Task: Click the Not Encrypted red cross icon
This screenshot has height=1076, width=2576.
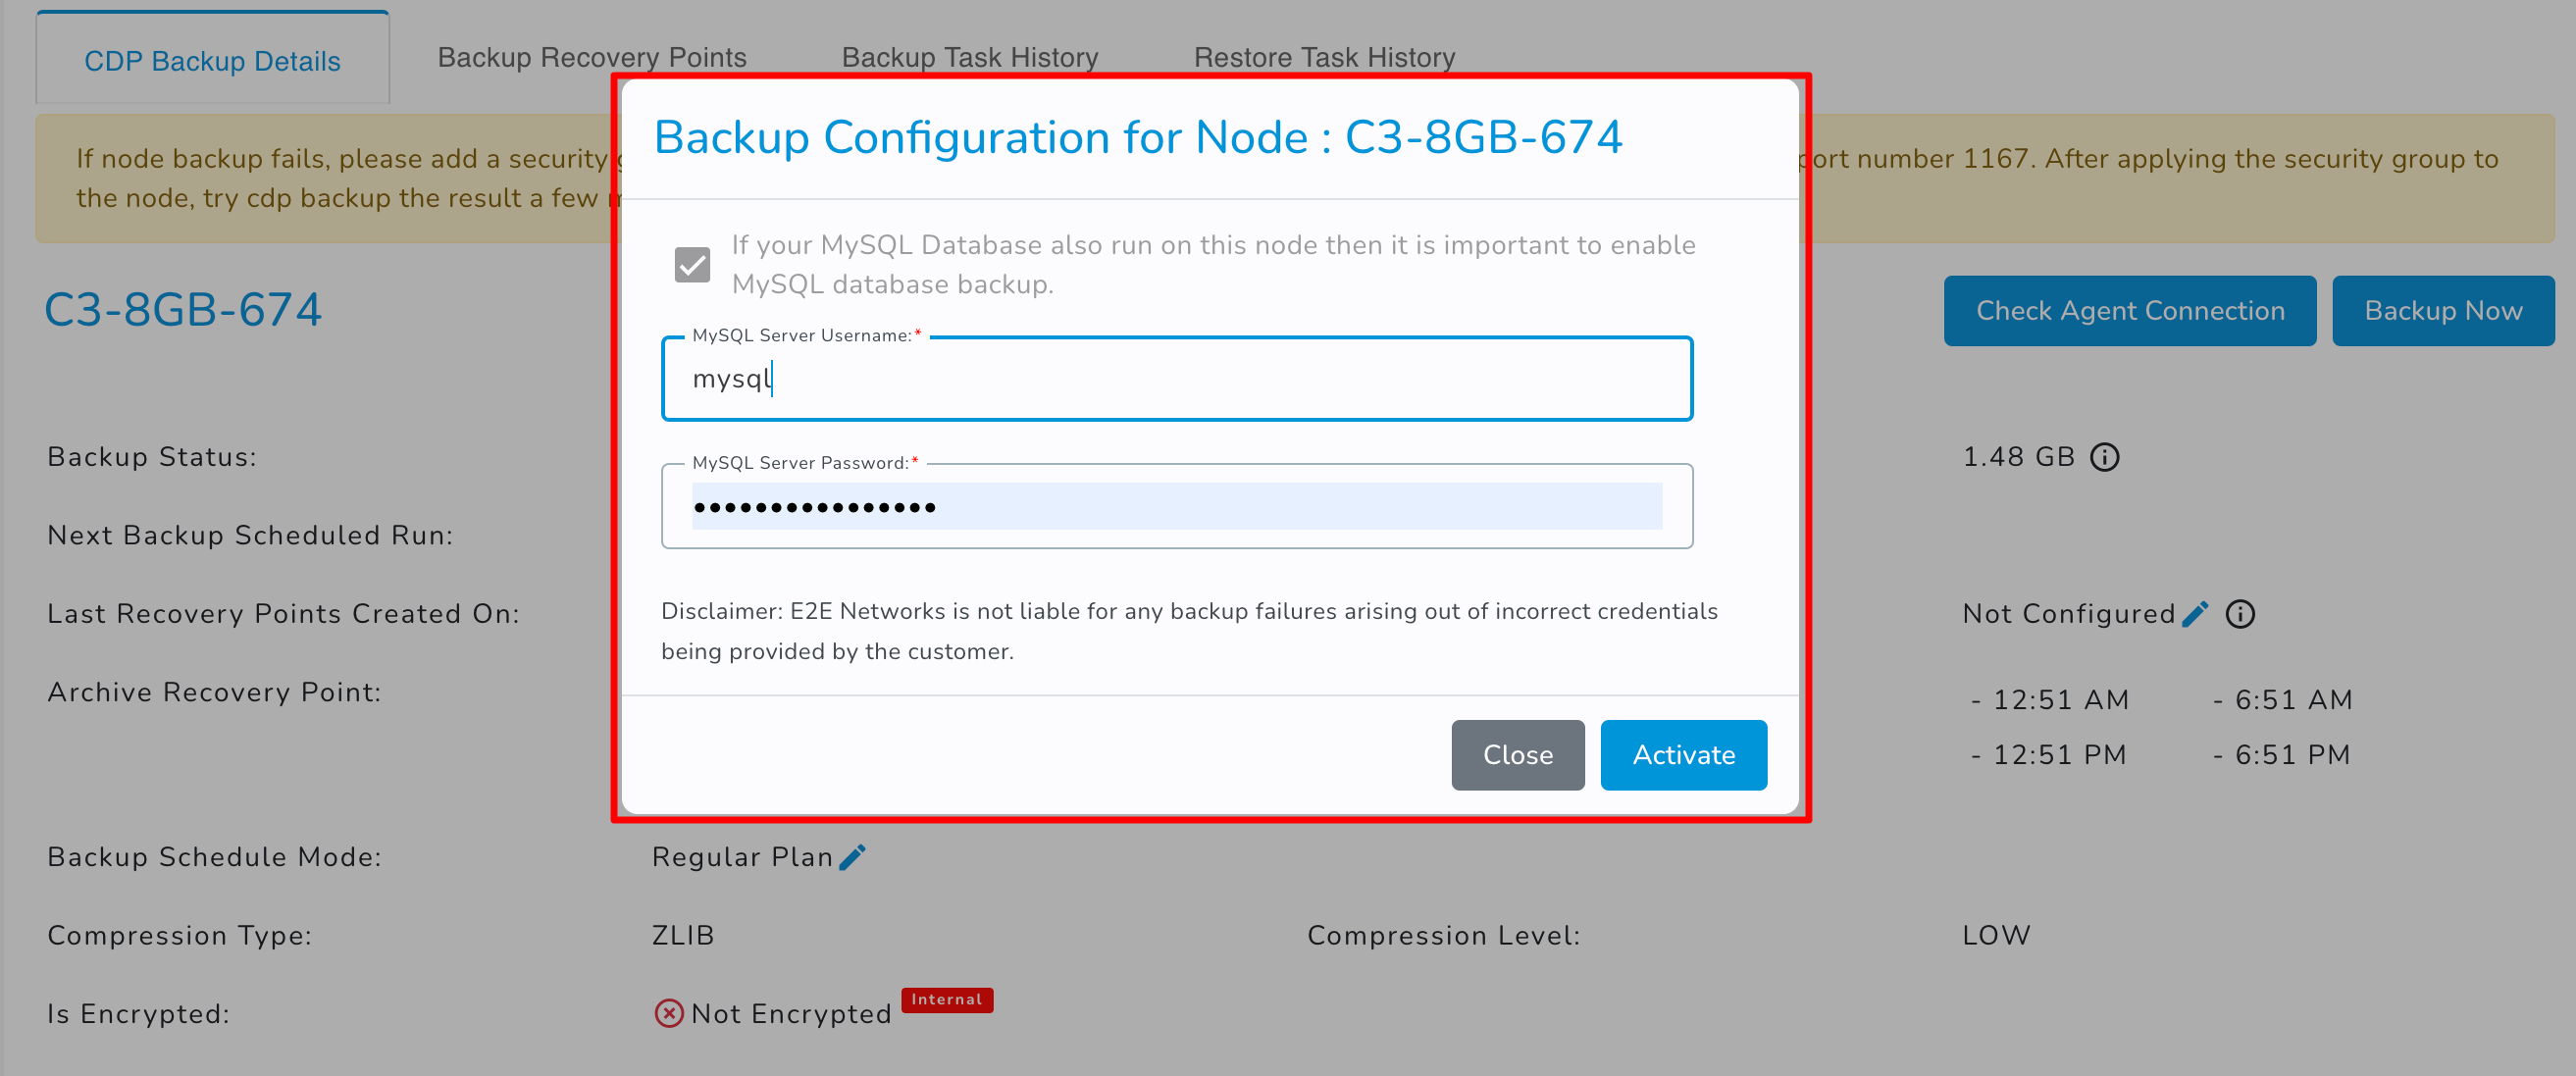Action: pyautogui.click(x=669, y=1013)
